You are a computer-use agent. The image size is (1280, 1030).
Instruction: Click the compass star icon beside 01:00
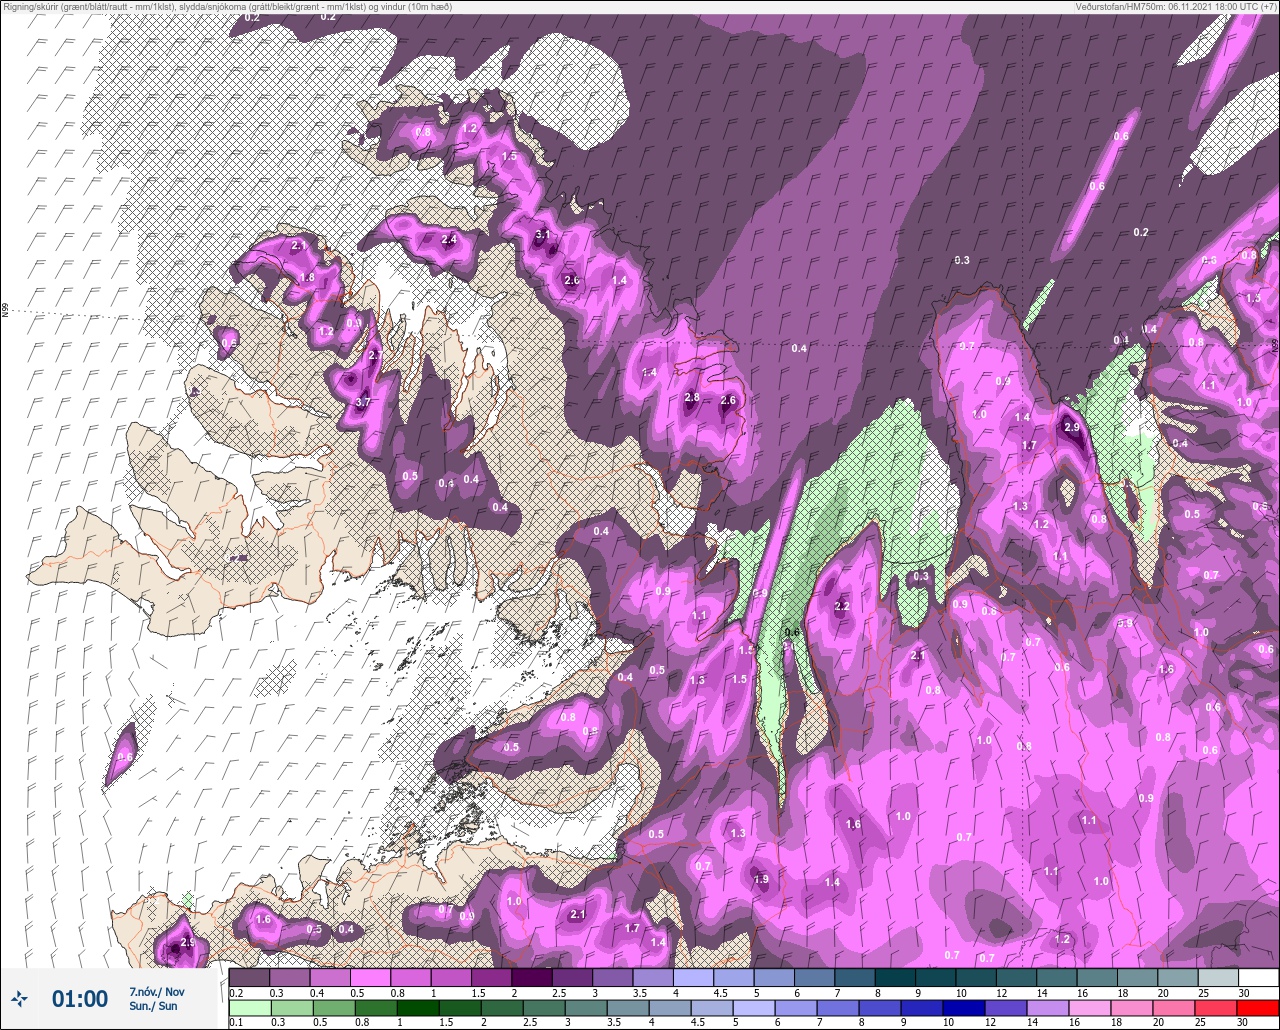click(x=19, y=998)
